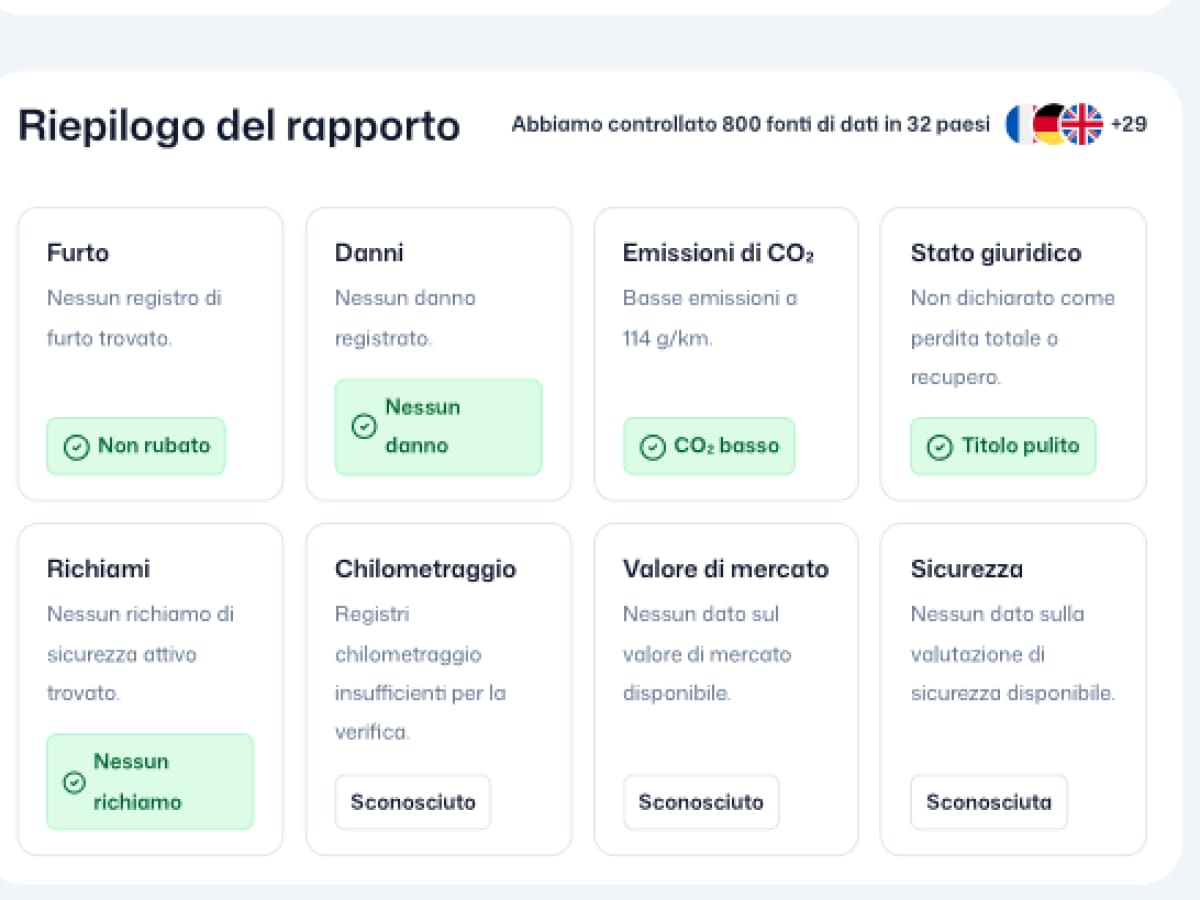This screenshot has height=900, width=1200.
Task: Open the +29 more countries indicator
Action: (x=1128, y=125)
